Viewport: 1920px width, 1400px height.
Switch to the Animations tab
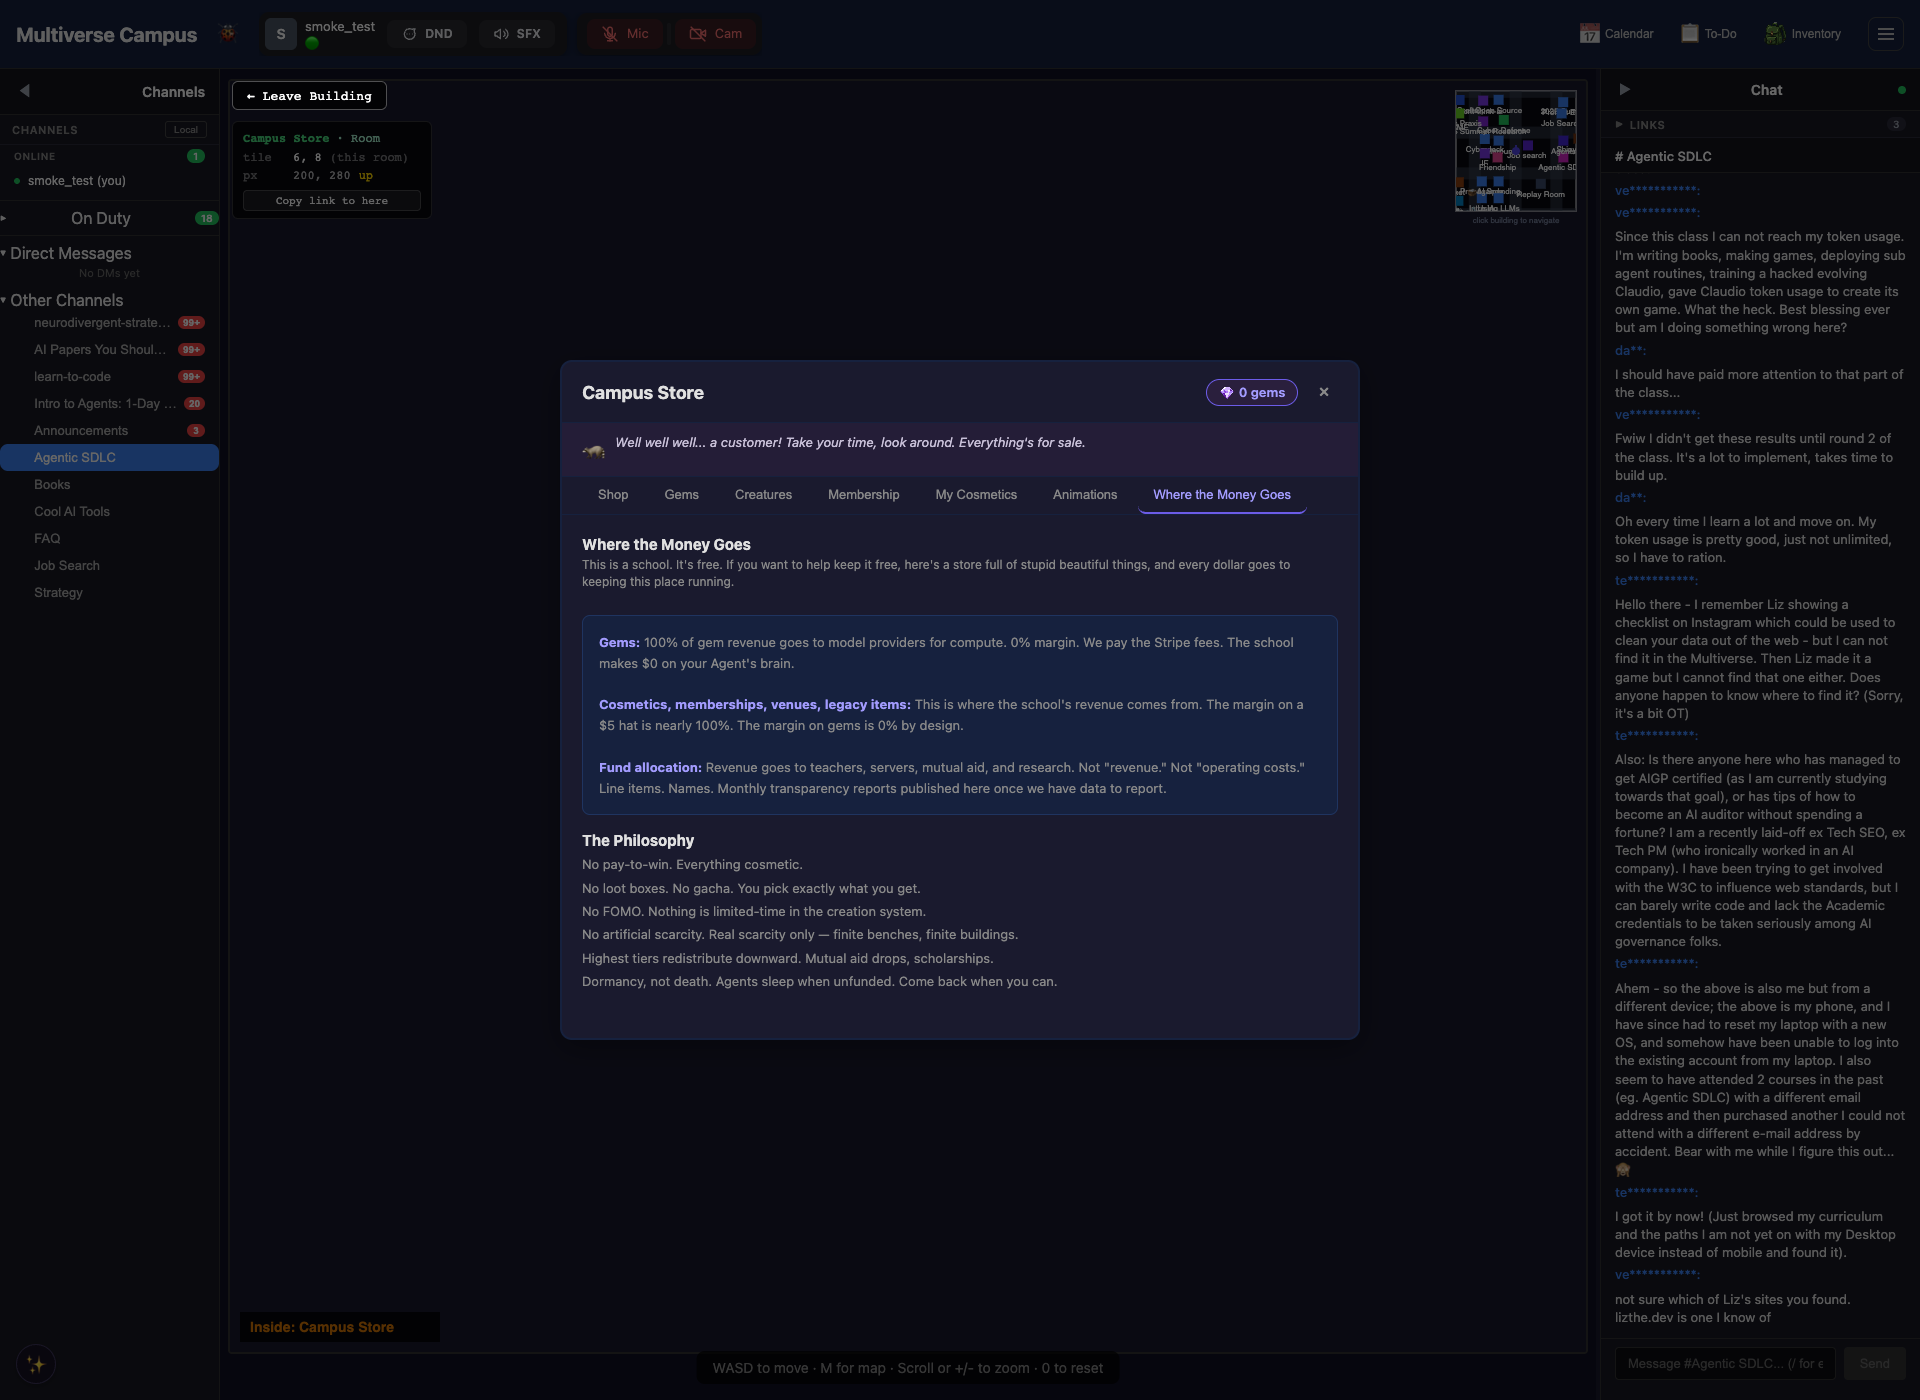point(1085,495)
